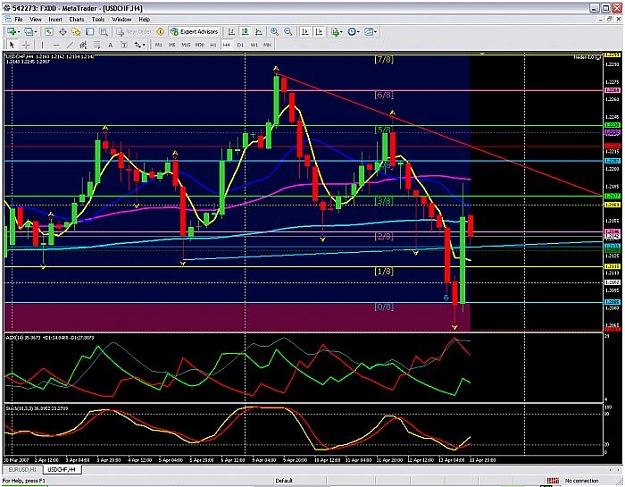Click the [7/8] level label
625x487 pixels.
pos(384,60)
